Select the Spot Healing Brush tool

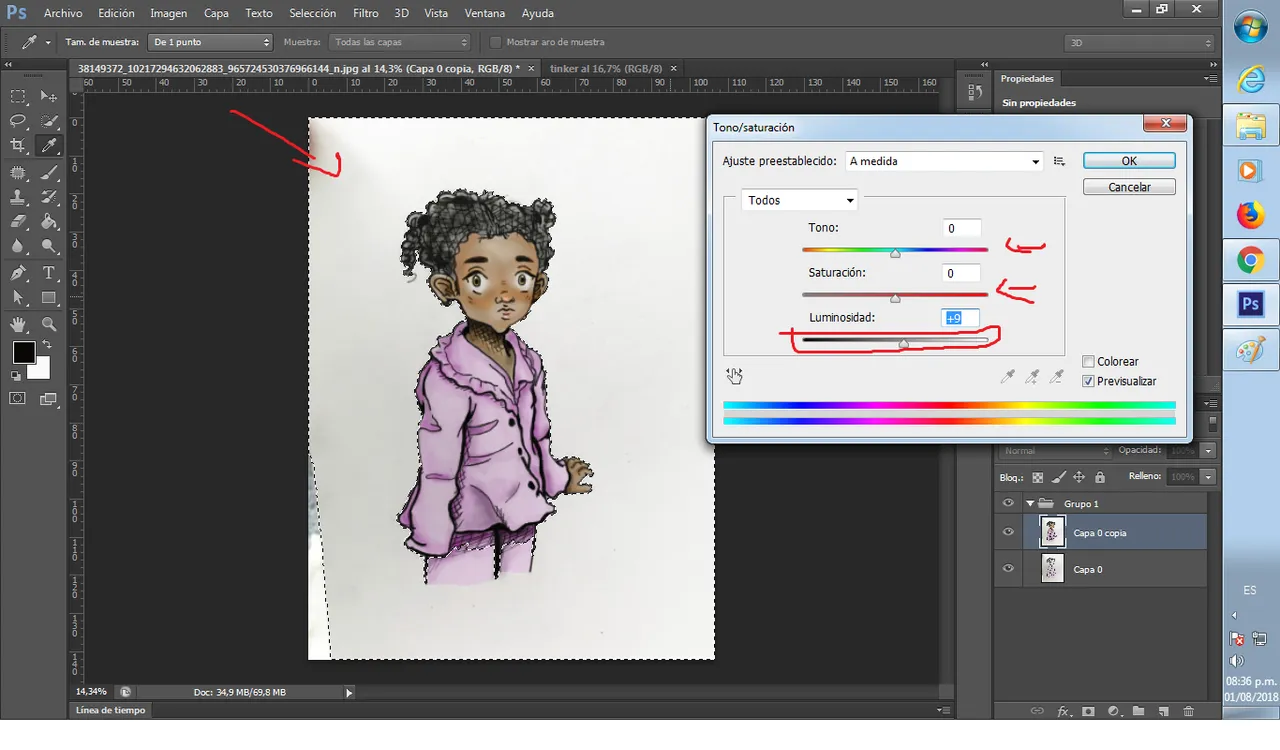pyautogui.click(x=18, y=172)
